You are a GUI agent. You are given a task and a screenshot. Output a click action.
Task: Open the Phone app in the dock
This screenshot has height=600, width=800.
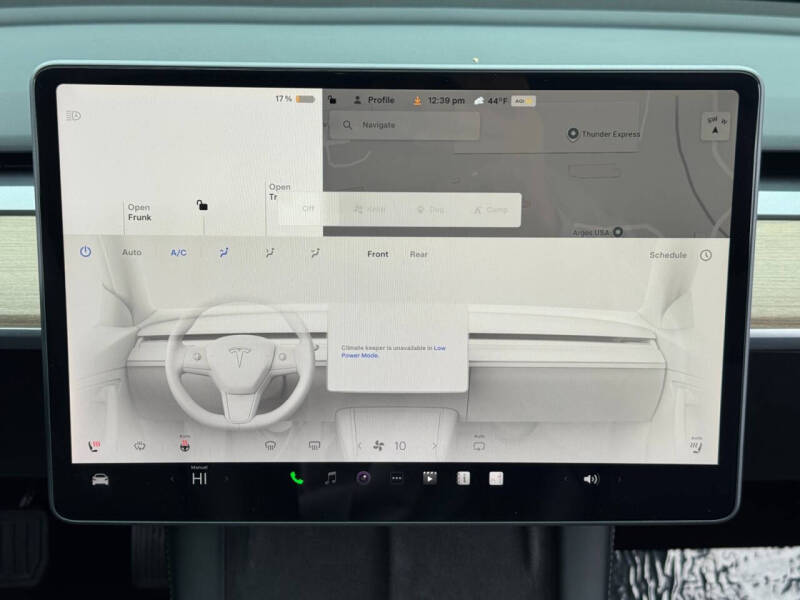click(x=295, y=478)
